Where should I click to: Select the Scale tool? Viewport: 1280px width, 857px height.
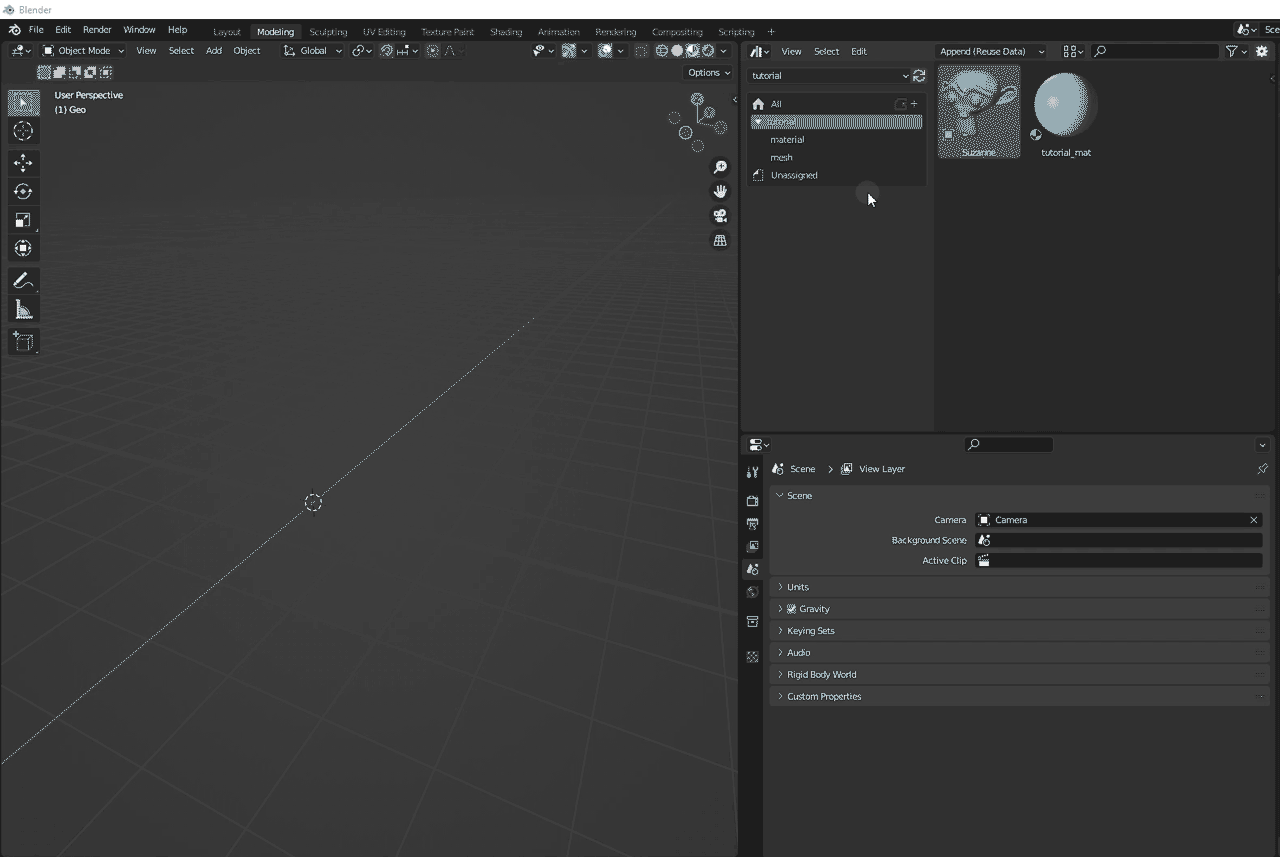click(23, 220)
